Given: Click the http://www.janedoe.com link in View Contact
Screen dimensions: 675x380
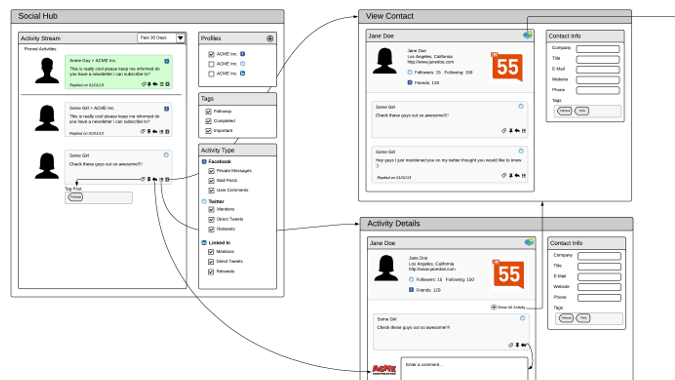Looking at the screenshot, I should (x=430, y=62).
